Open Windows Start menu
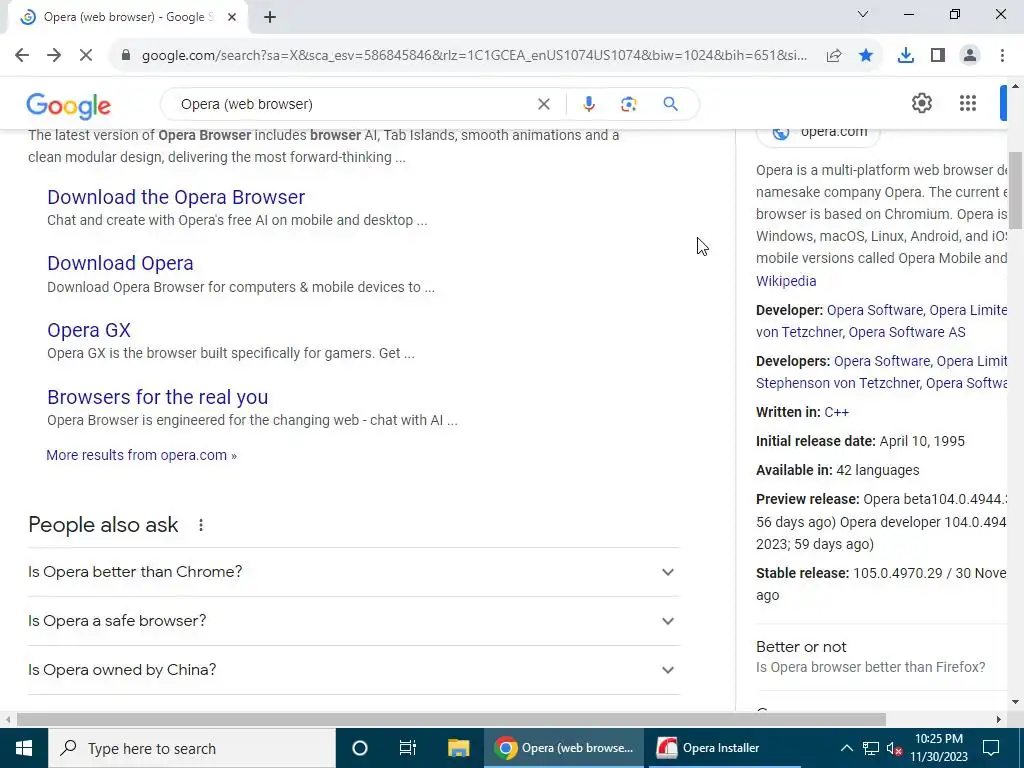Viewport: 1024px width, 768px height. coord(24,748)
